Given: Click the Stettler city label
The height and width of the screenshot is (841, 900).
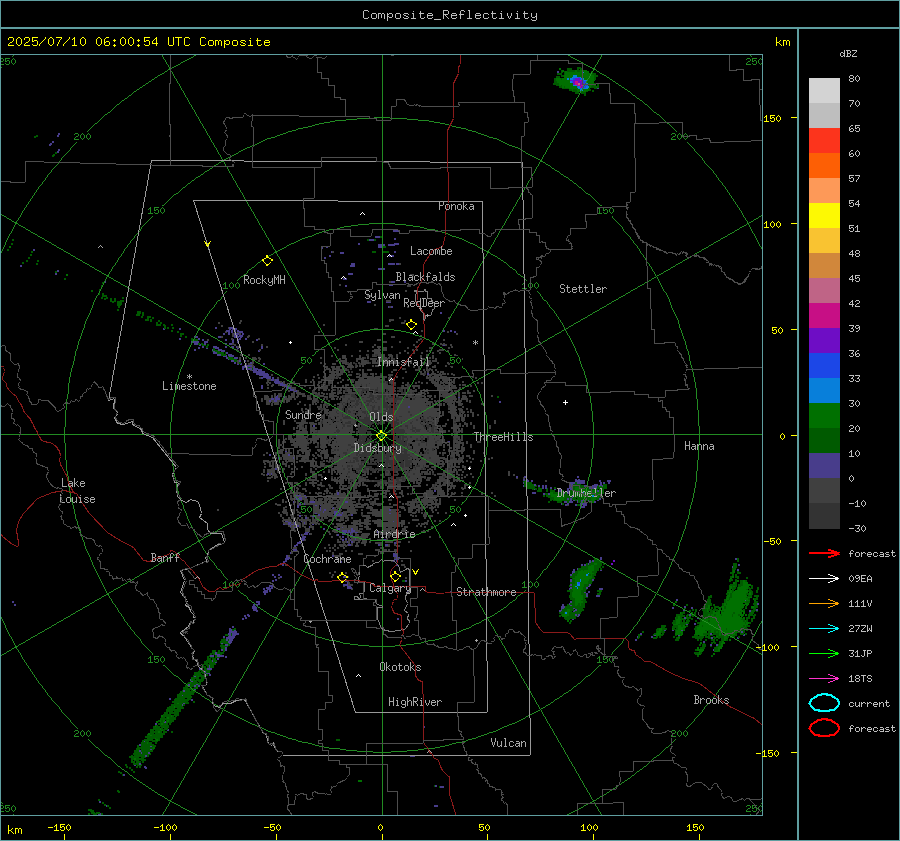Looking at the screenshot, I should point(583,289).
